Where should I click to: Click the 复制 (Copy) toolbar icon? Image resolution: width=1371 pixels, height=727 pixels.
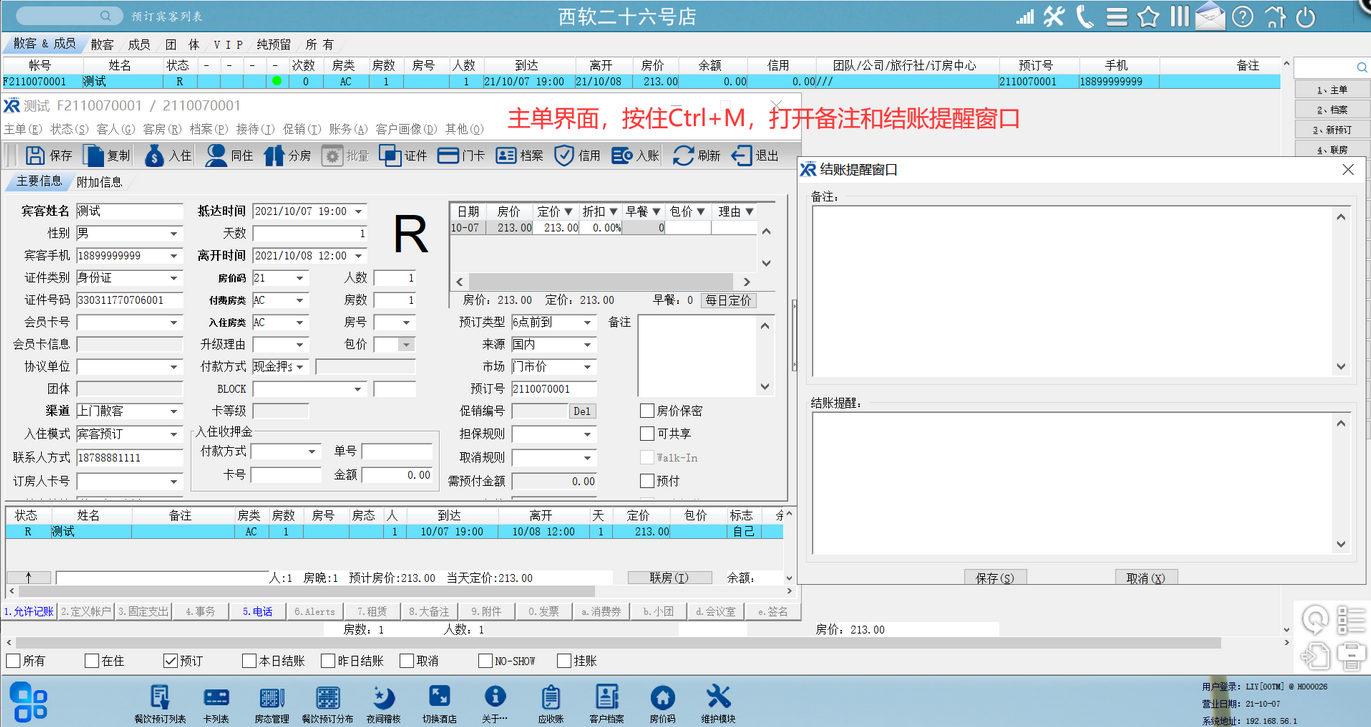pos(93,155)
